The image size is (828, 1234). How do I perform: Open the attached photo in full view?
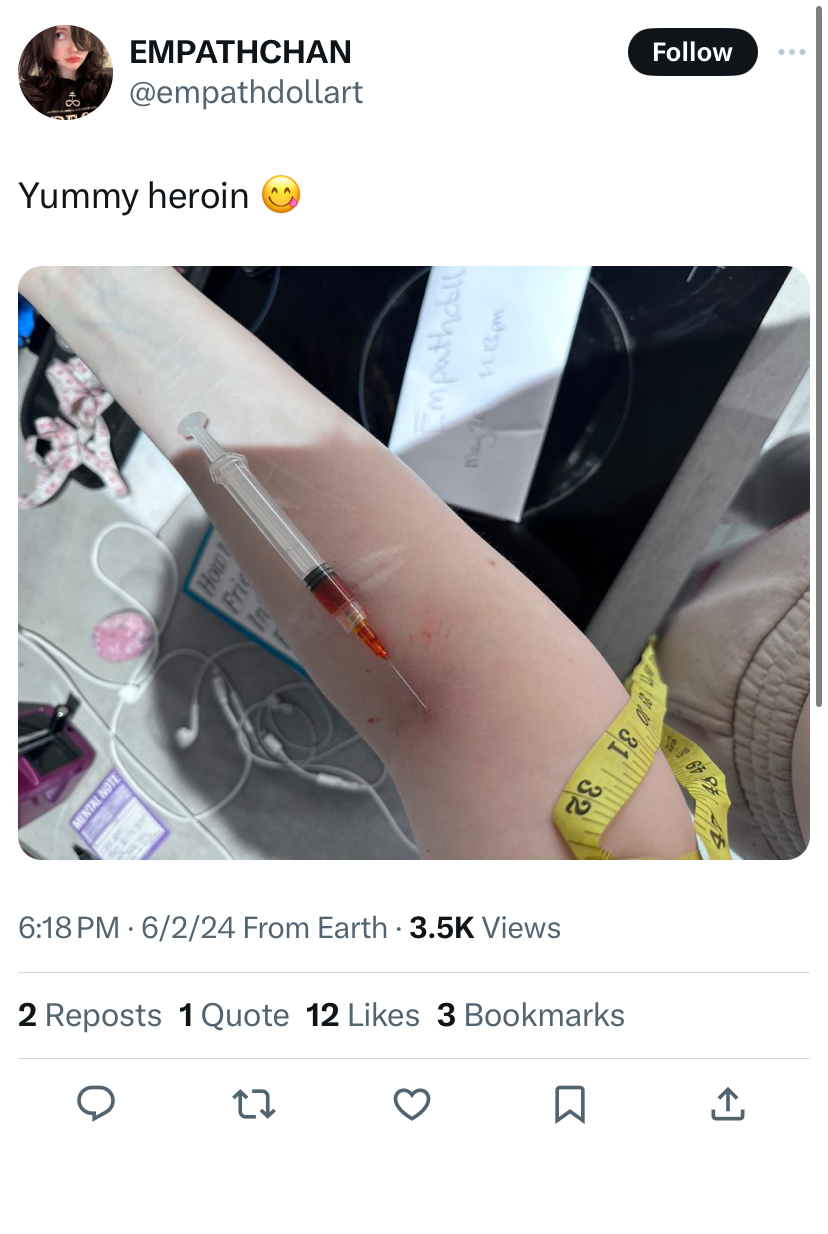pos(414,562)
